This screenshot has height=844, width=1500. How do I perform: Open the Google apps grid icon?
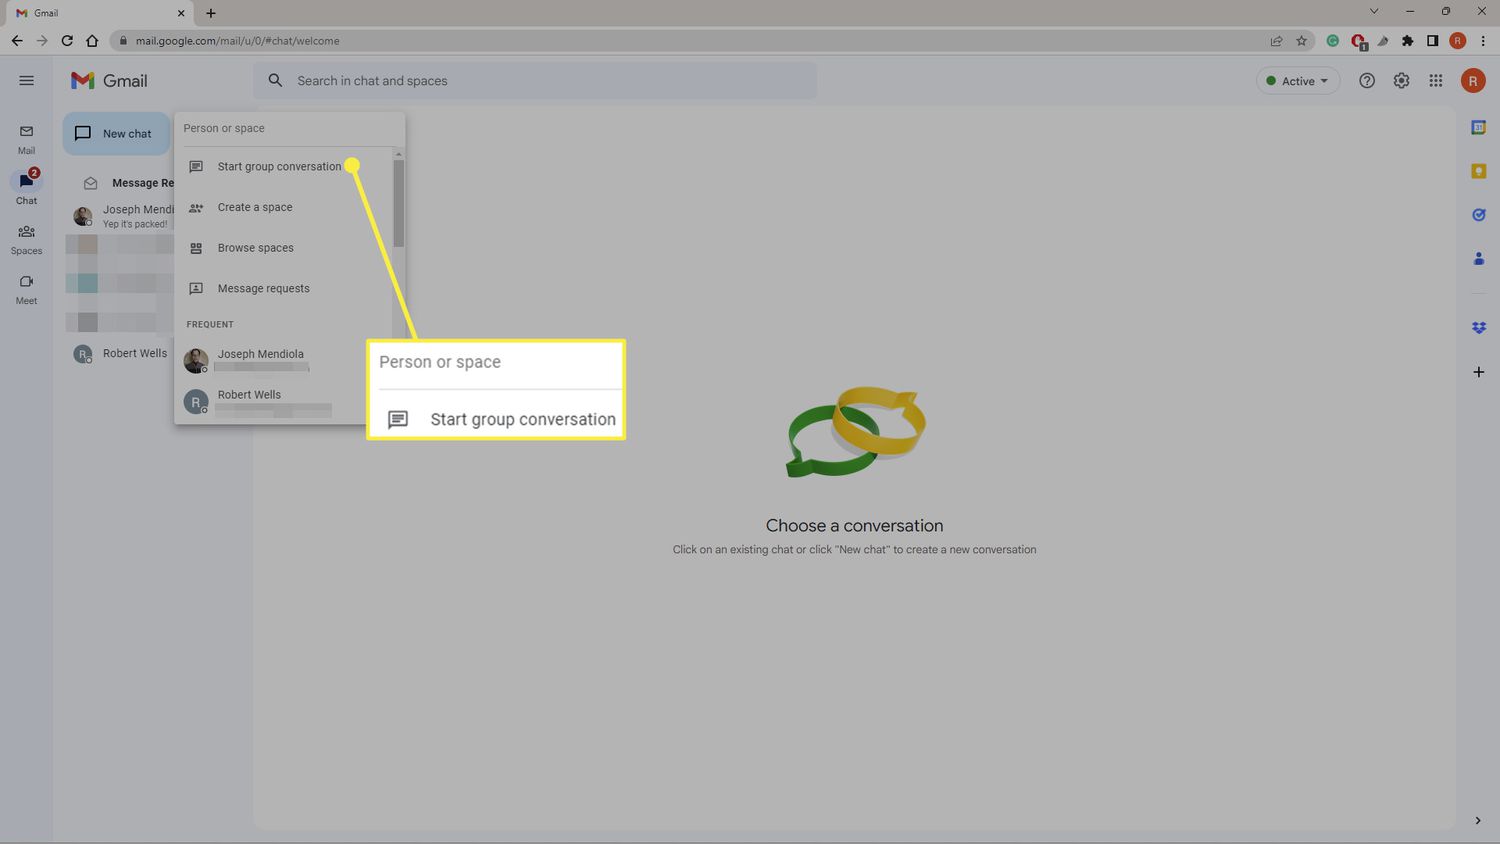pos(1435,81)
